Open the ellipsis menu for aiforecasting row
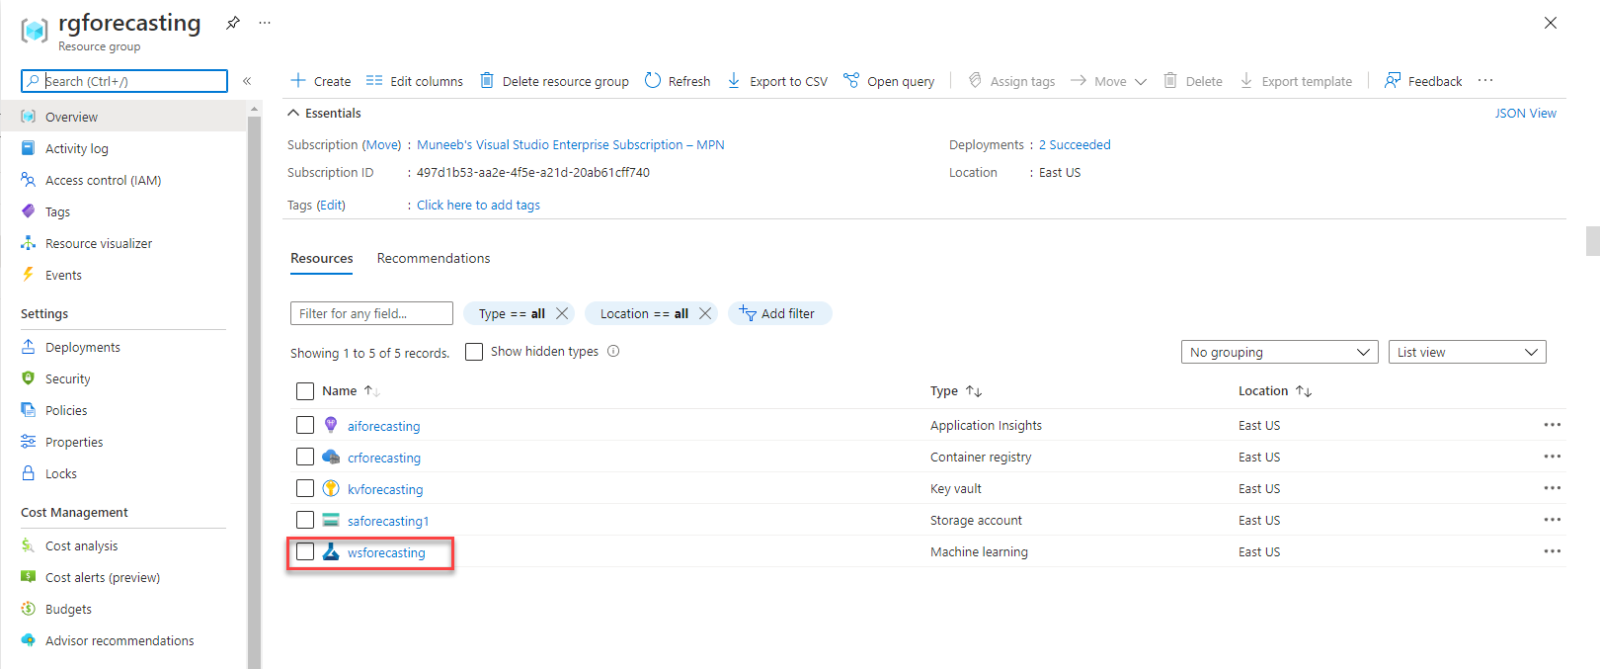 (x=1551, y=425)
